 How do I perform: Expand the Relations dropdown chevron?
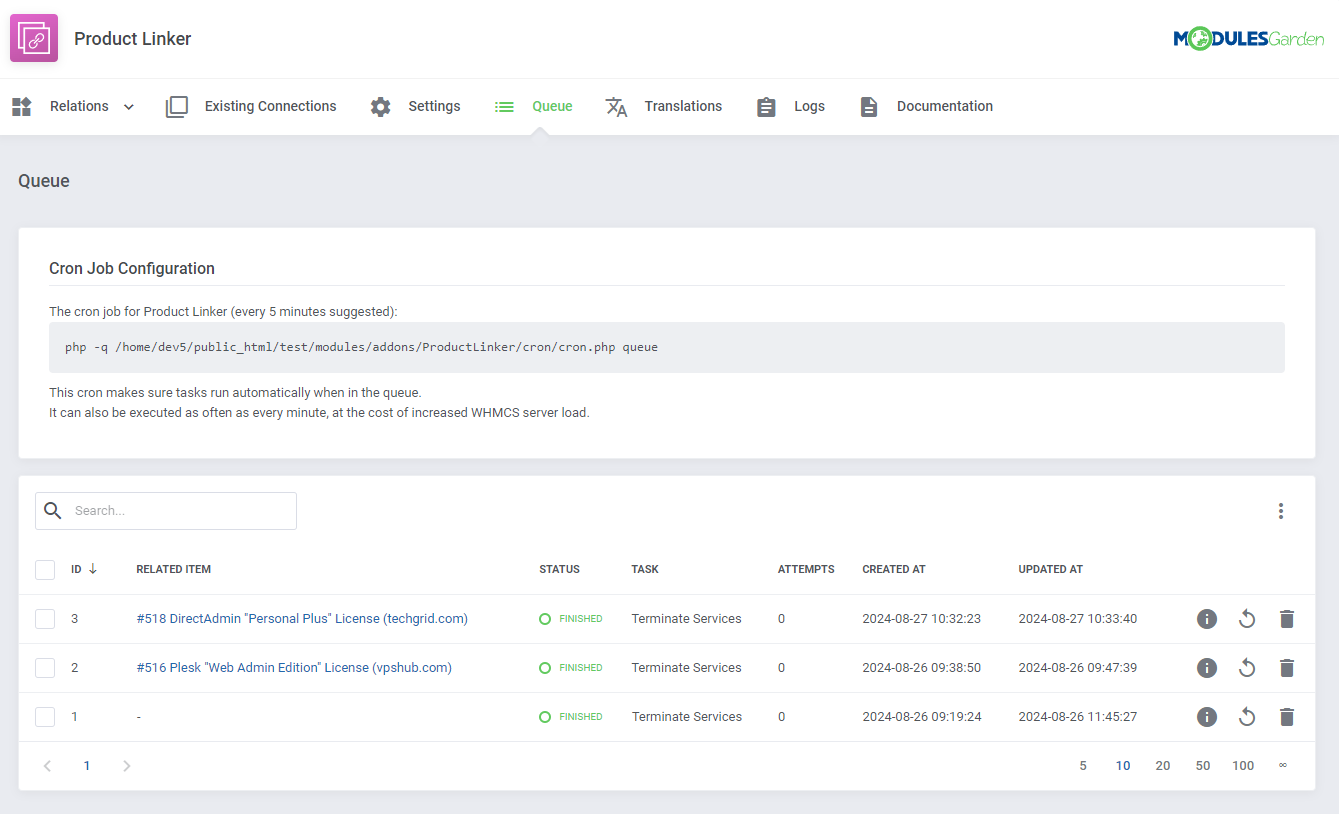coord(129,107)
